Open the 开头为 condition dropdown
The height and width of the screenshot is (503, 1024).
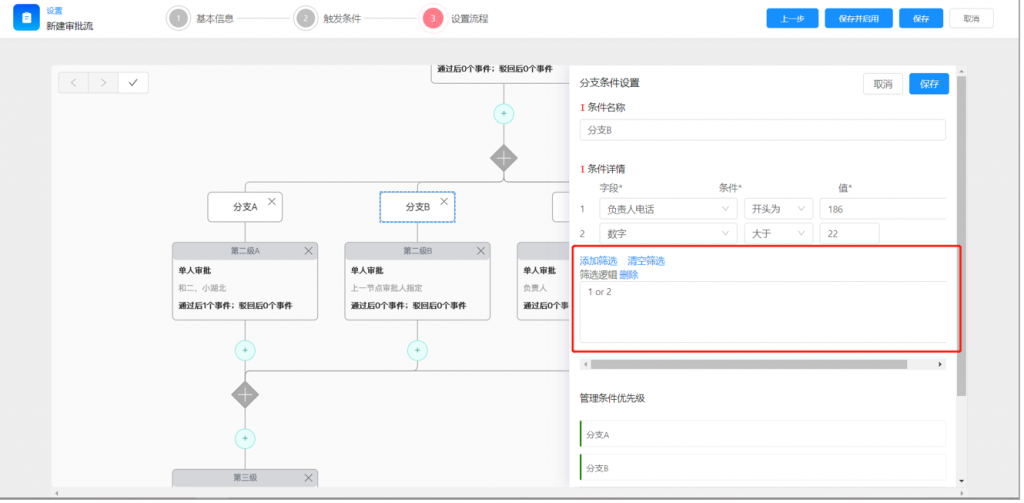pyautogui.click(x=776, y=209)
